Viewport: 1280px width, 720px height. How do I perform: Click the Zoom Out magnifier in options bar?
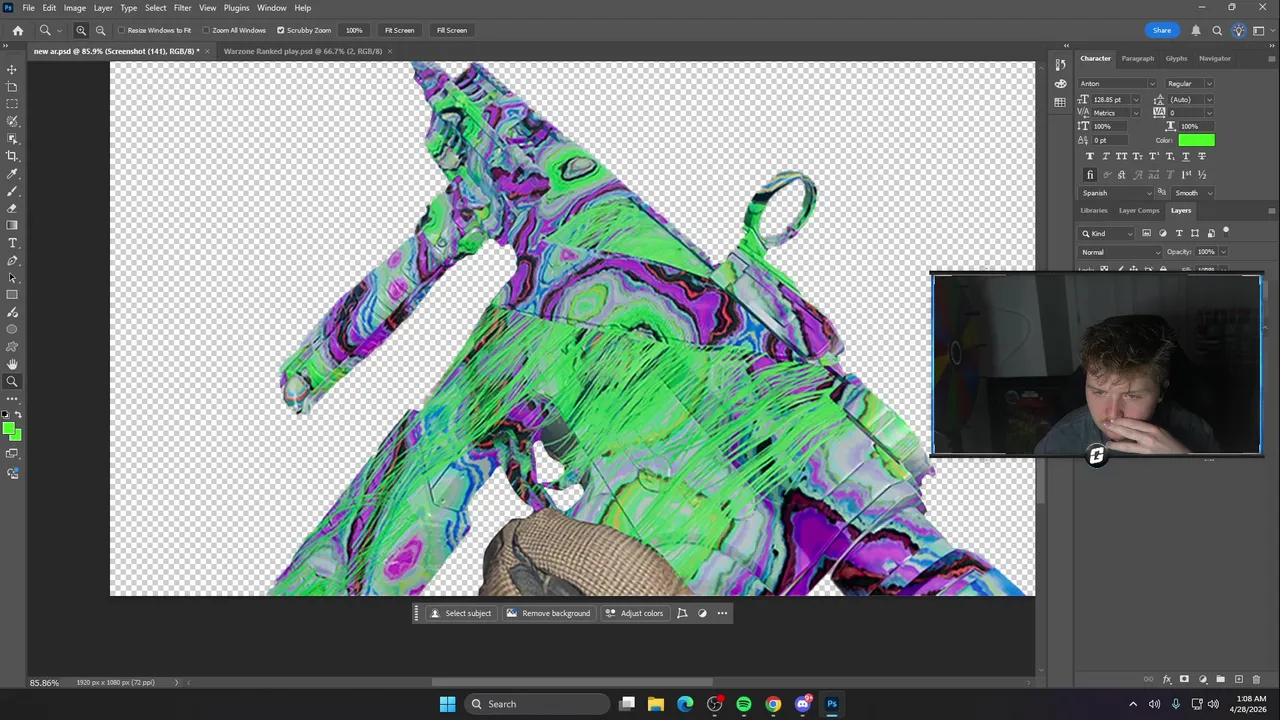coord(100,30)
